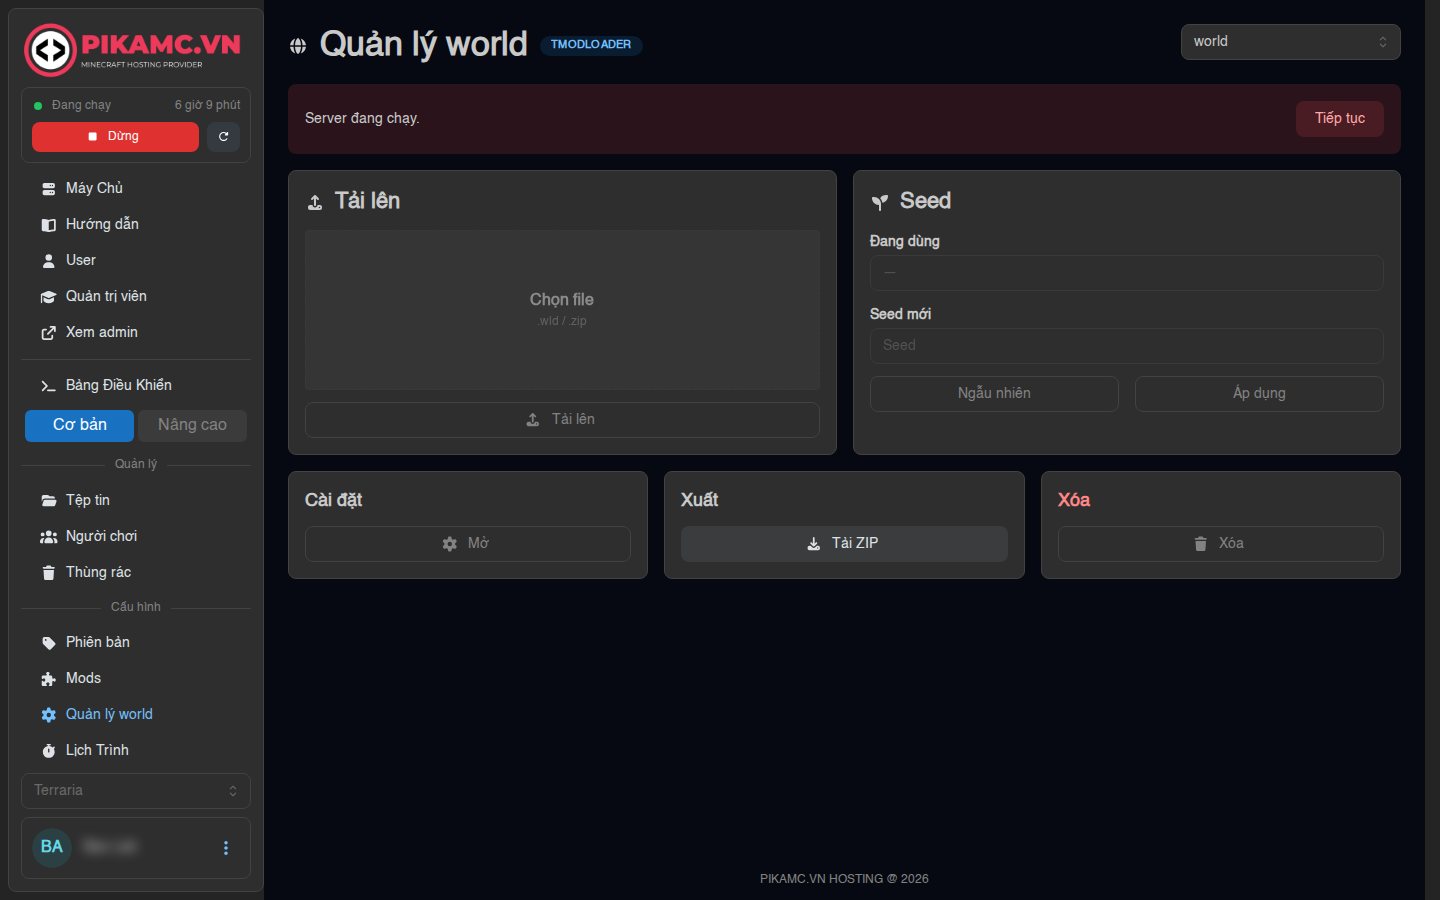
Task: Click the Tải lên upload button
Action: [x=562, y=420]
